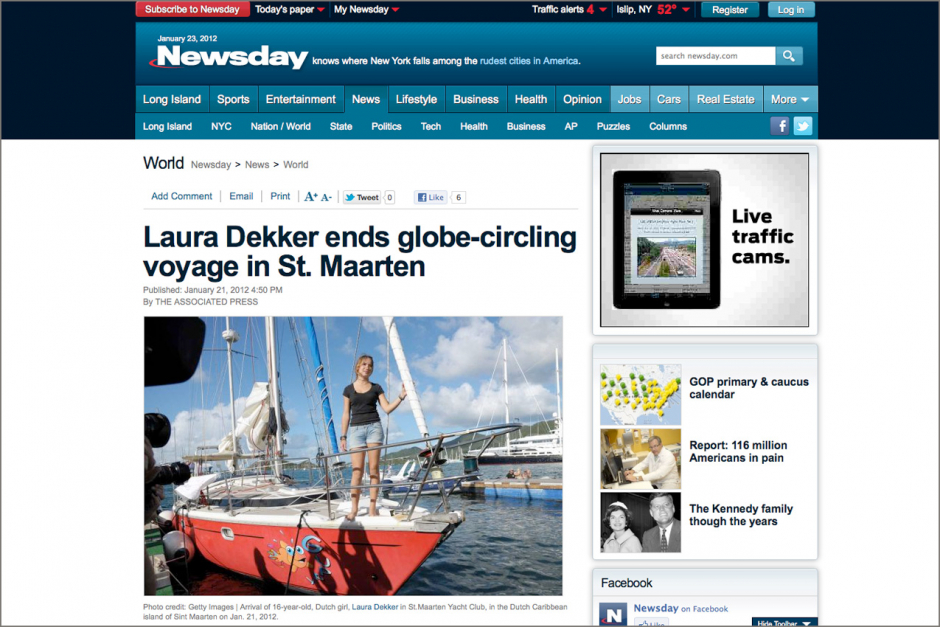Open the GOP primary calendar map thumbnail
940x627 pixels.
pos(640,395)
